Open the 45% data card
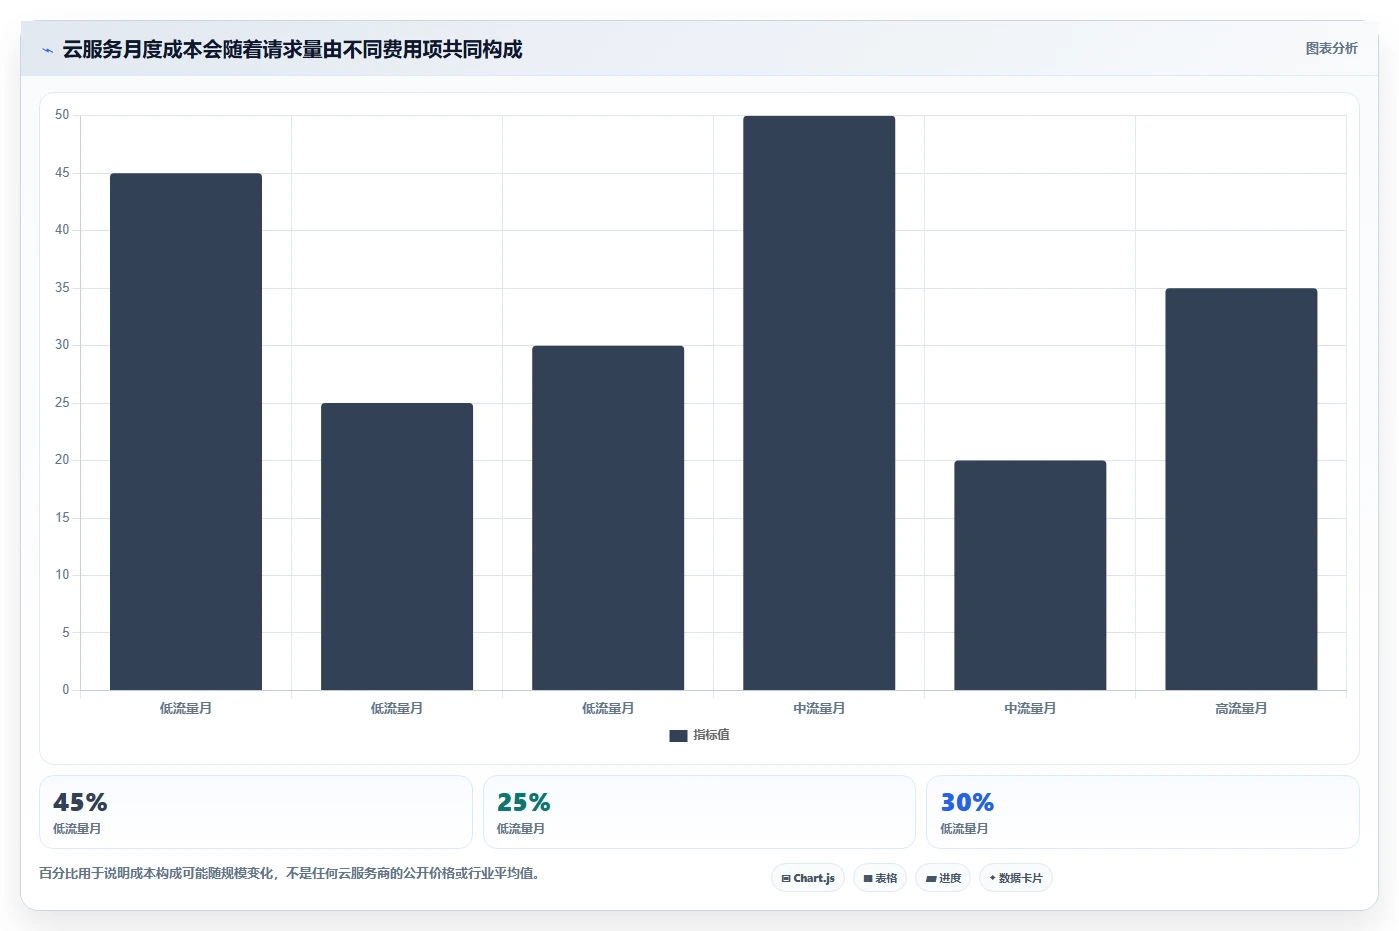 point(256,812)
